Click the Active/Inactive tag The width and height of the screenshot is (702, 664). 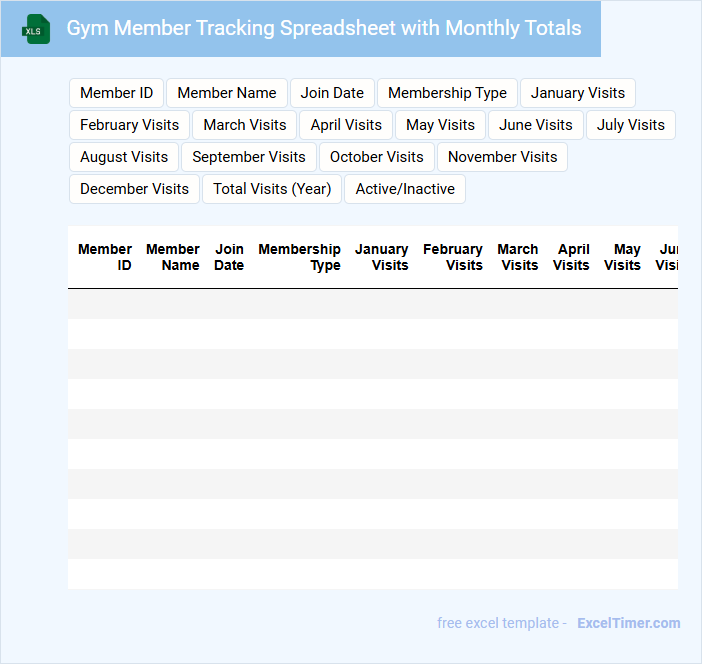[x=405, y=189]
